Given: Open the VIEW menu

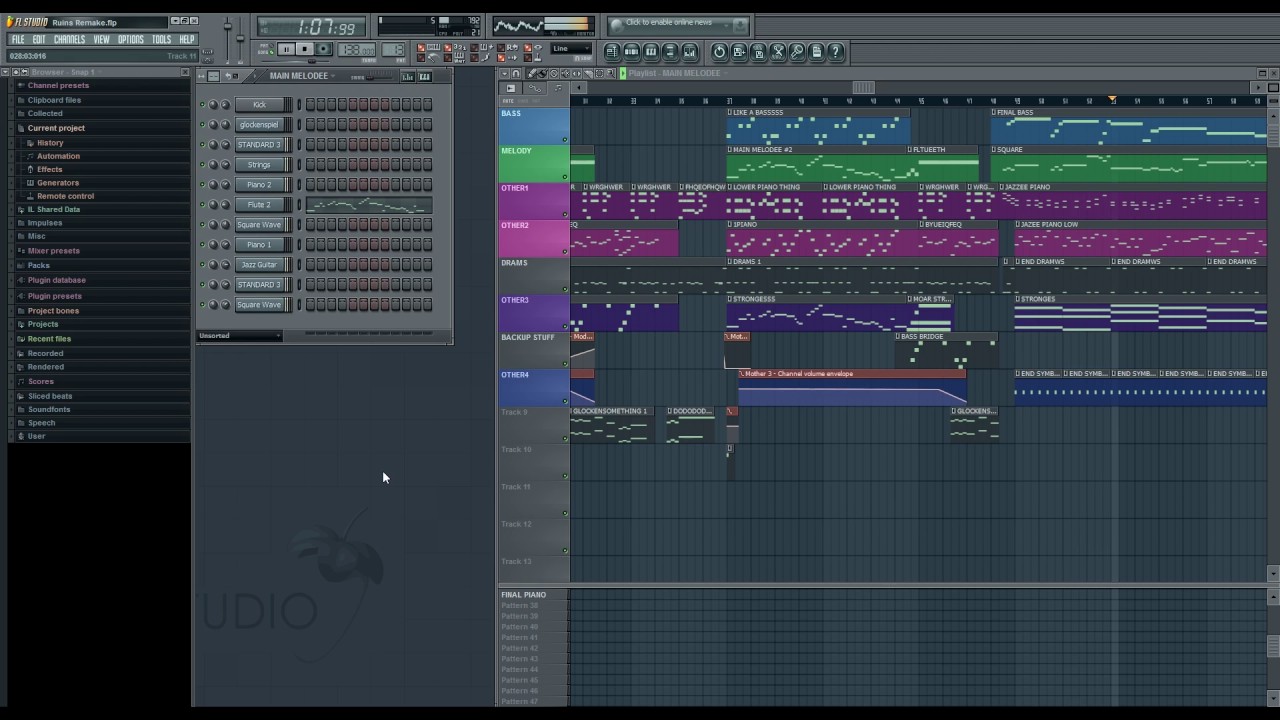Looking at the screenshot, I should tap(102, 40).
